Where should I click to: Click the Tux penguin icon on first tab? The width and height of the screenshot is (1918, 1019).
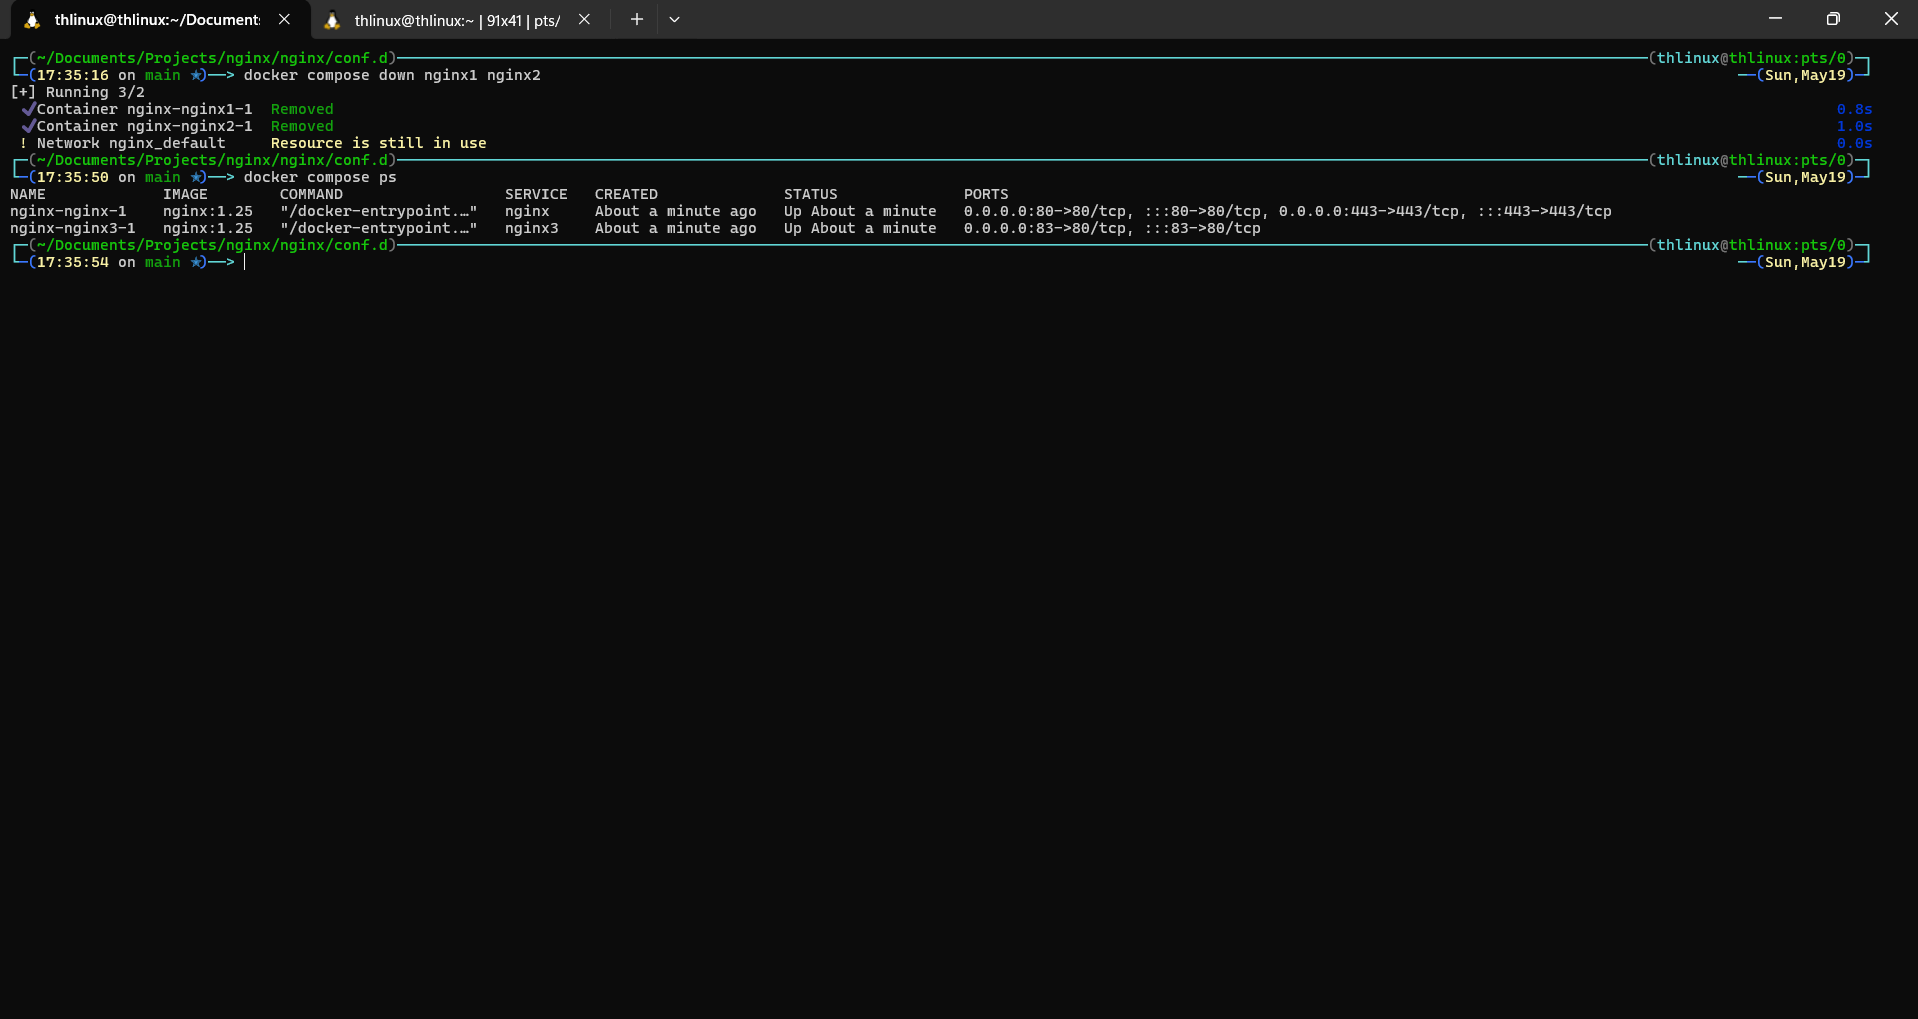pyautogui.click(x=32, y=20)
